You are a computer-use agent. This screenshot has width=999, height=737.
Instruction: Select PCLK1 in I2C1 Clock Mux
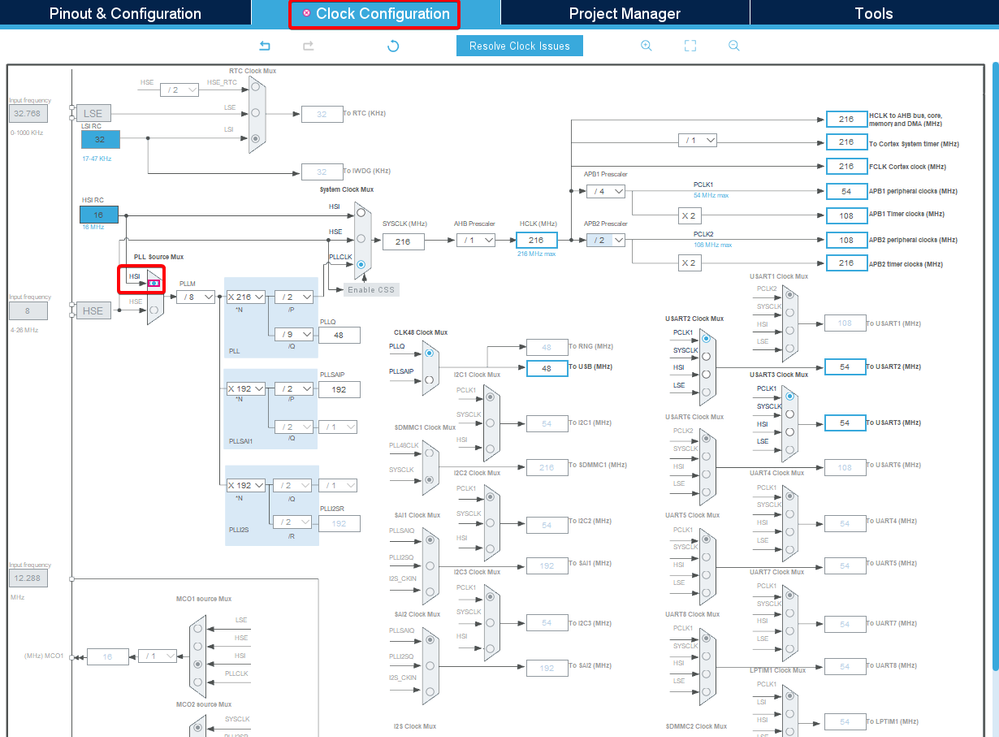(x=490, y=397)
